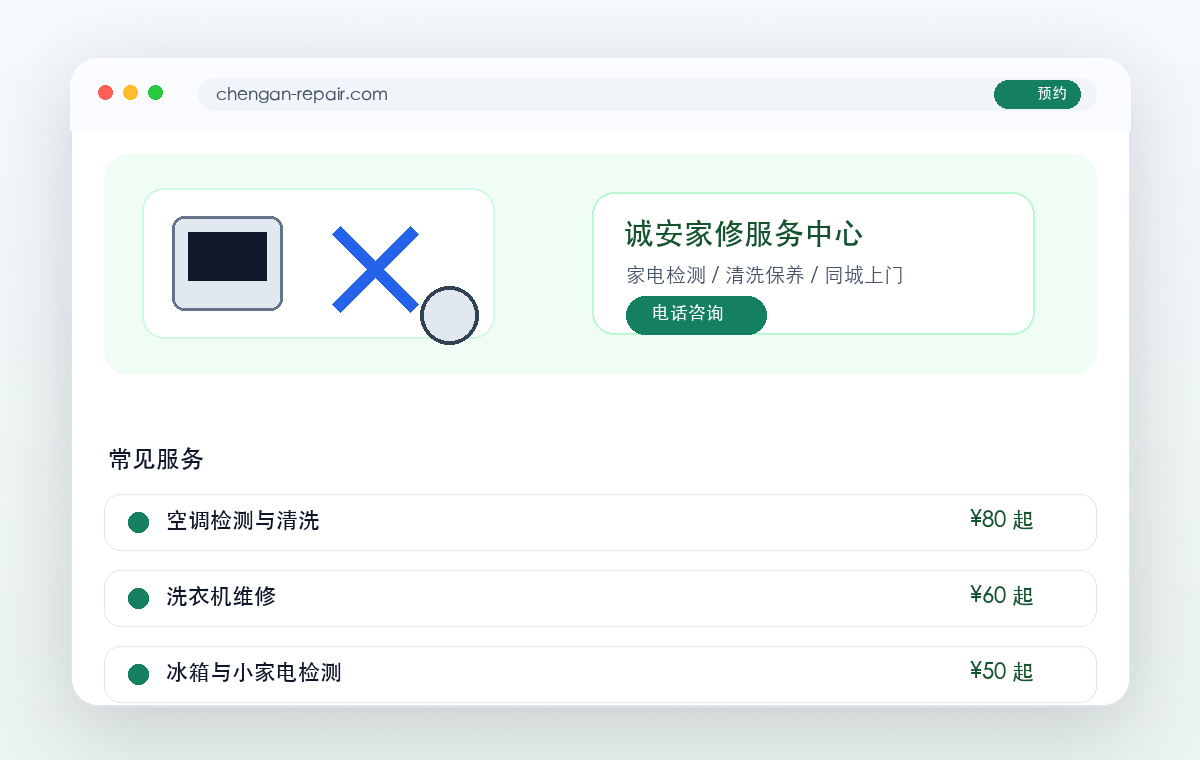Click the ¥60 起 price
Image resolution: width=1200 pixels, height=760 pixels.
(1001, 596)
